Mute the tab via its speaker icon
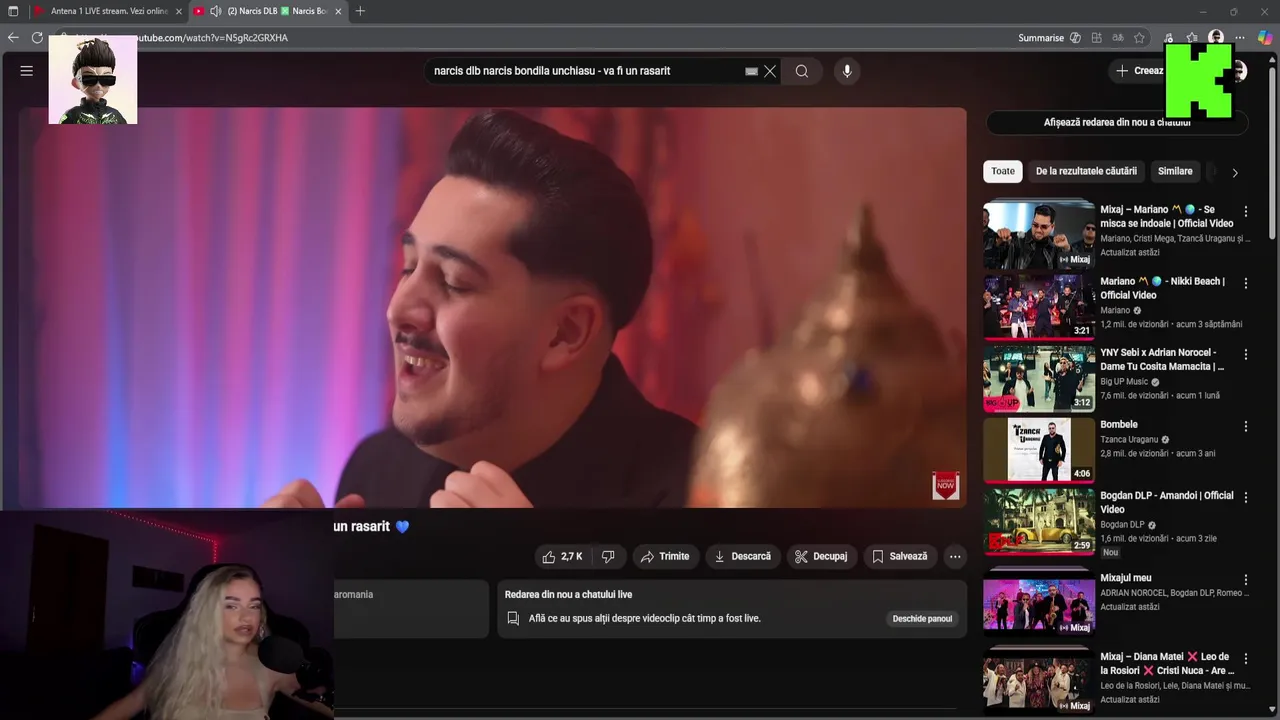1280x720 pixels. pyautogui.click(x=215, y=11)
